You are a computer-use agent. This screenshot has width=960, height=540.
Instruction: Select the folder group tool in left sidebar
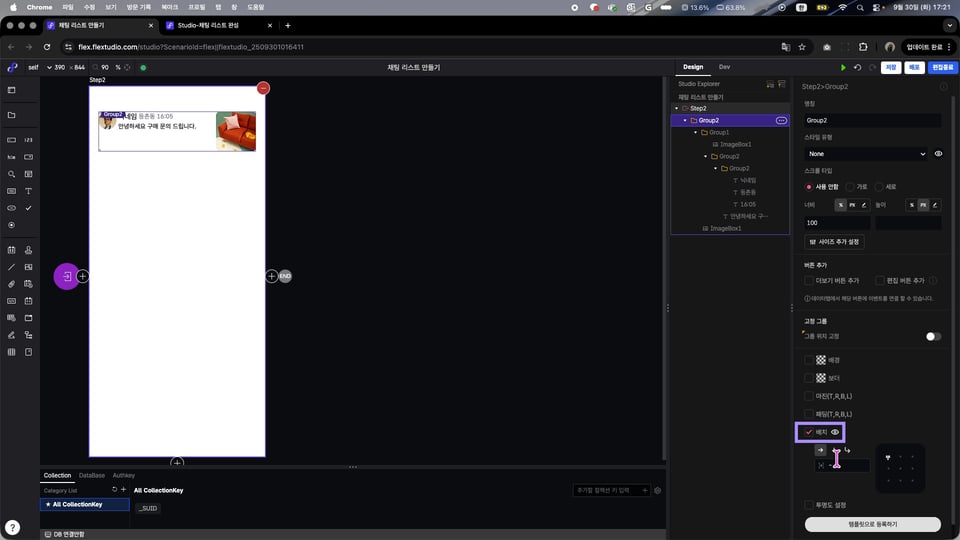pyautogui.click(x=12, y=115)
